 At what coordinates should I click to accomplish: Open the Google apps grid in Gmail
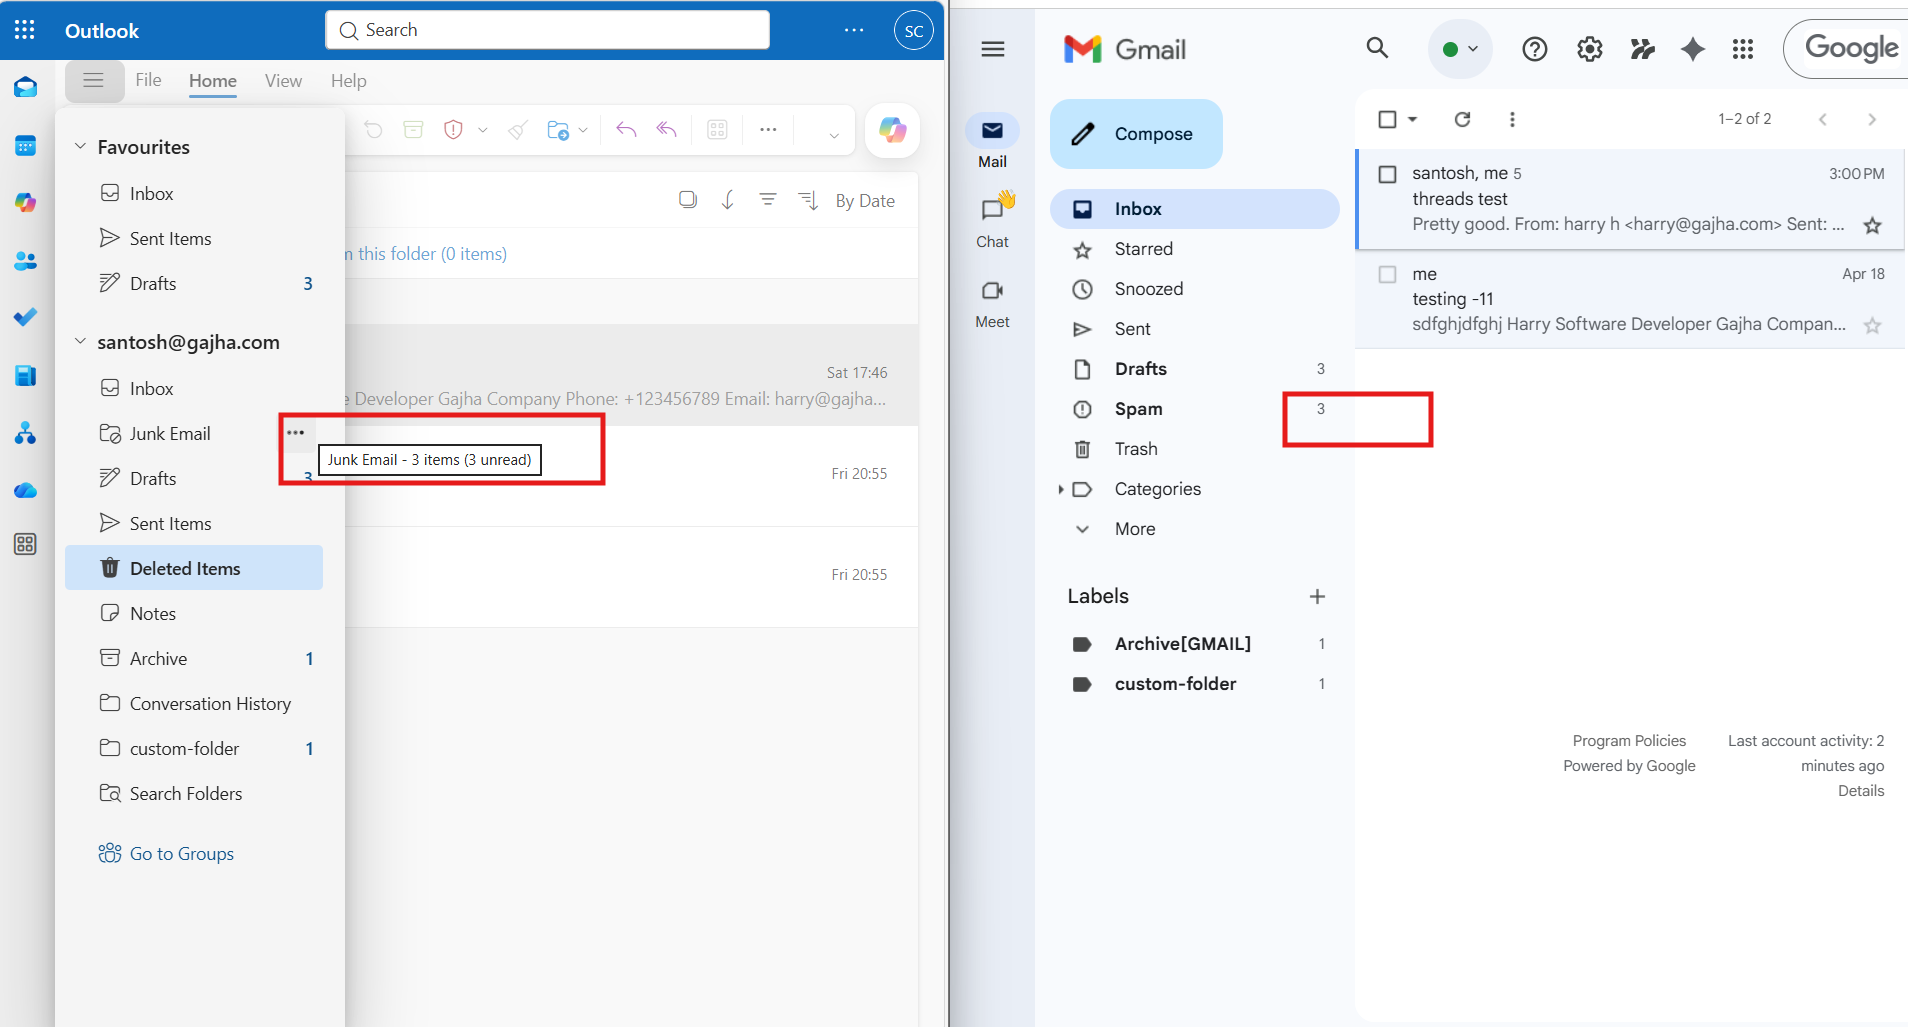(x=1743, y=48)
